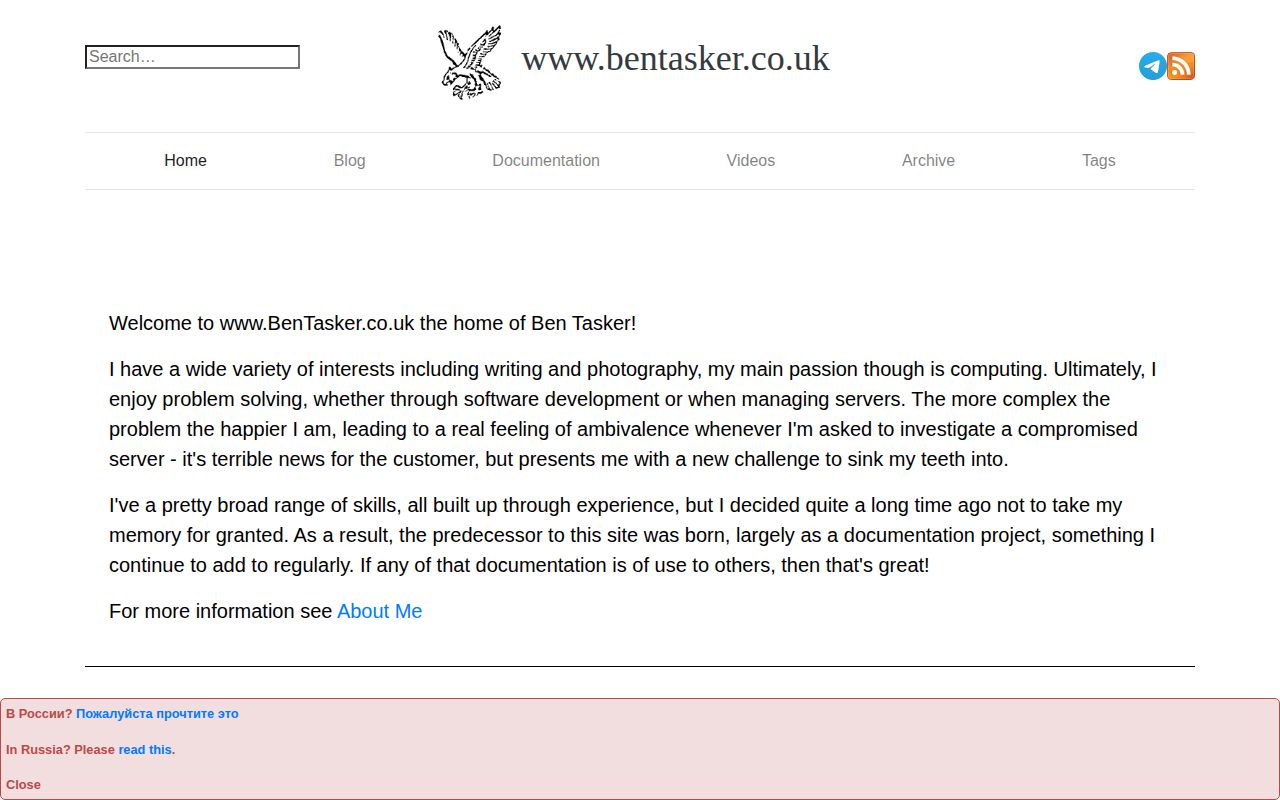Open the Blog section
This screenshot has height=800, width=1280.
(349, 160)
